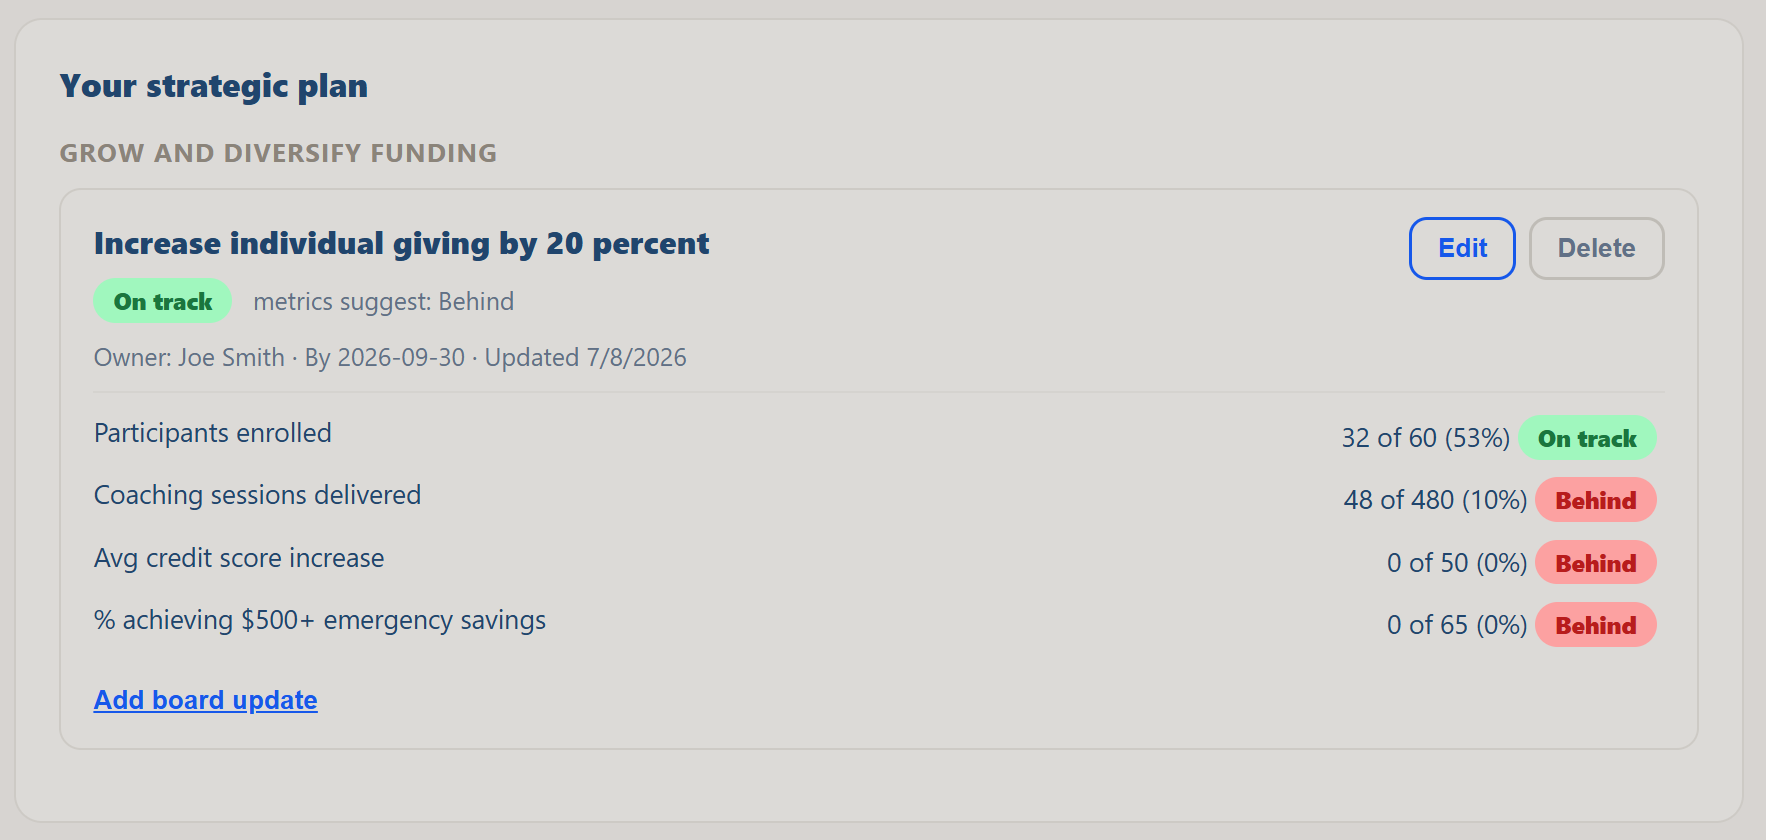Click the Delete button
Viewport: 1766px width, 840px height.
click(x=1596, y=248)
